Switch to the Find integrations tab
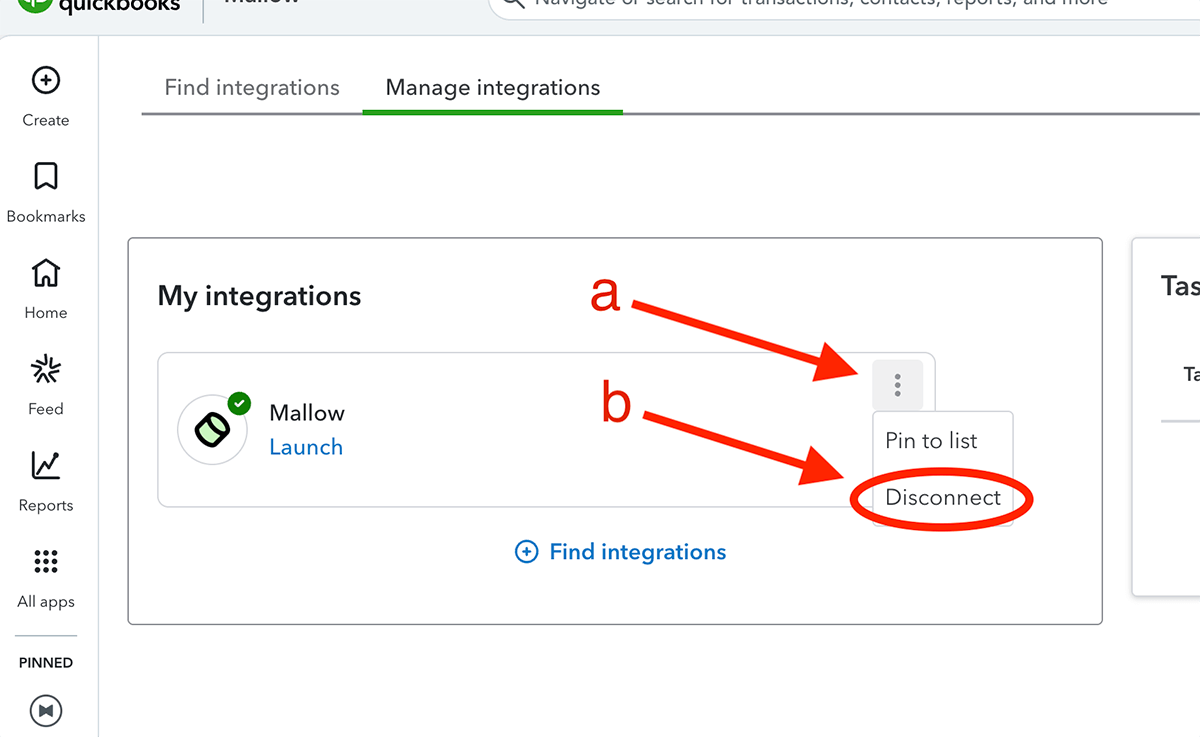This screenshot has height=737, width=1200. (x=252, y=88)
